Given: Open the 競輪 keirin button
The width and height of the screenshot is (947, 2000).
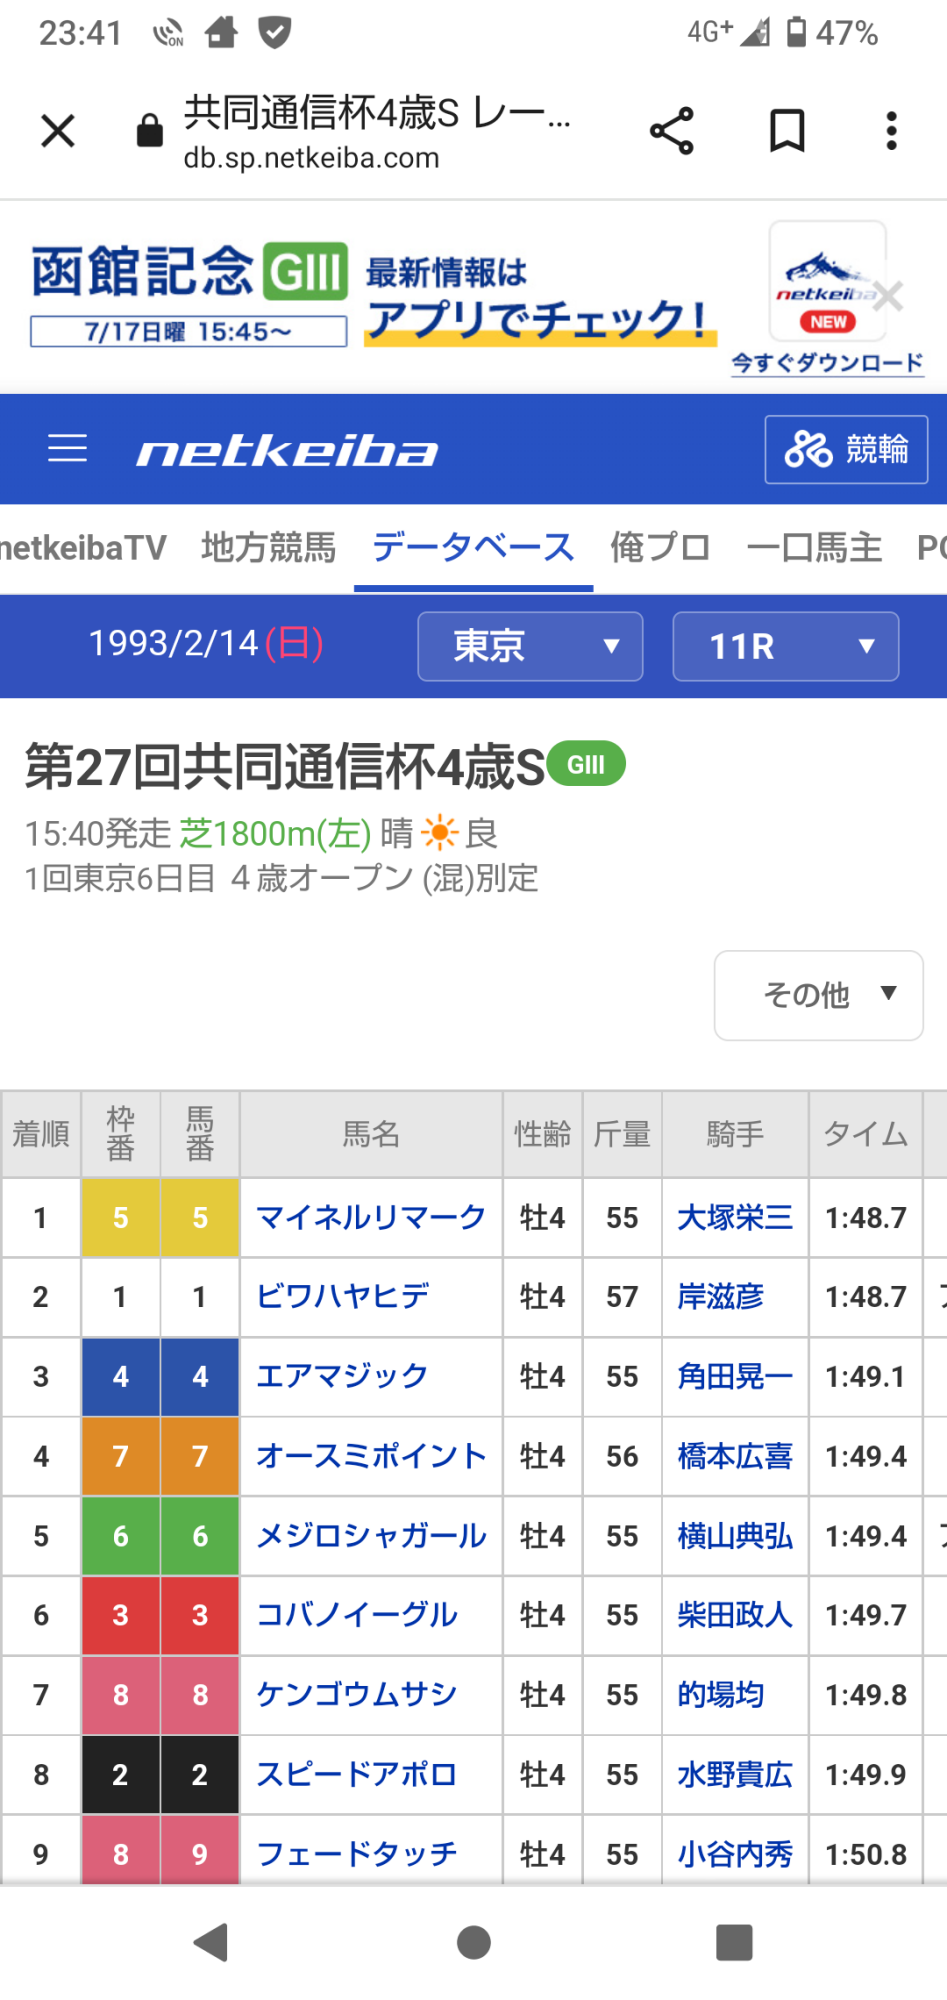Looking at the screenshot, I should tap(846, 450).
